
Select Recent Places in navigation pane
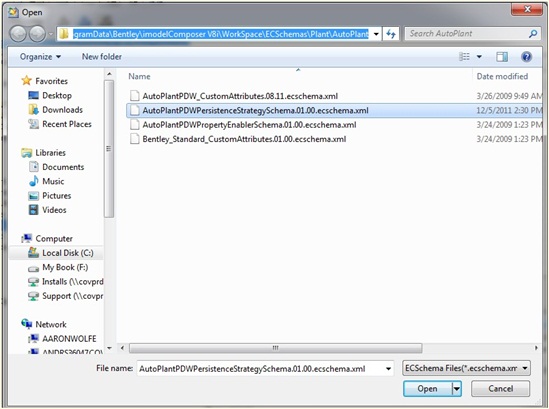(x=67, y=124)
